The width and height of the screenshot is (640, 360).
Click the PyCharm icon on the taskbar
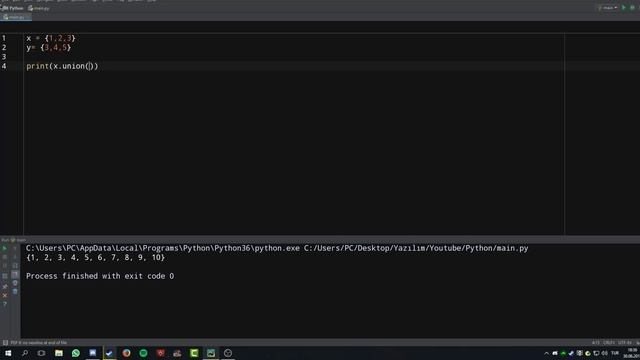pyautogui.click(x=211, y=353)
